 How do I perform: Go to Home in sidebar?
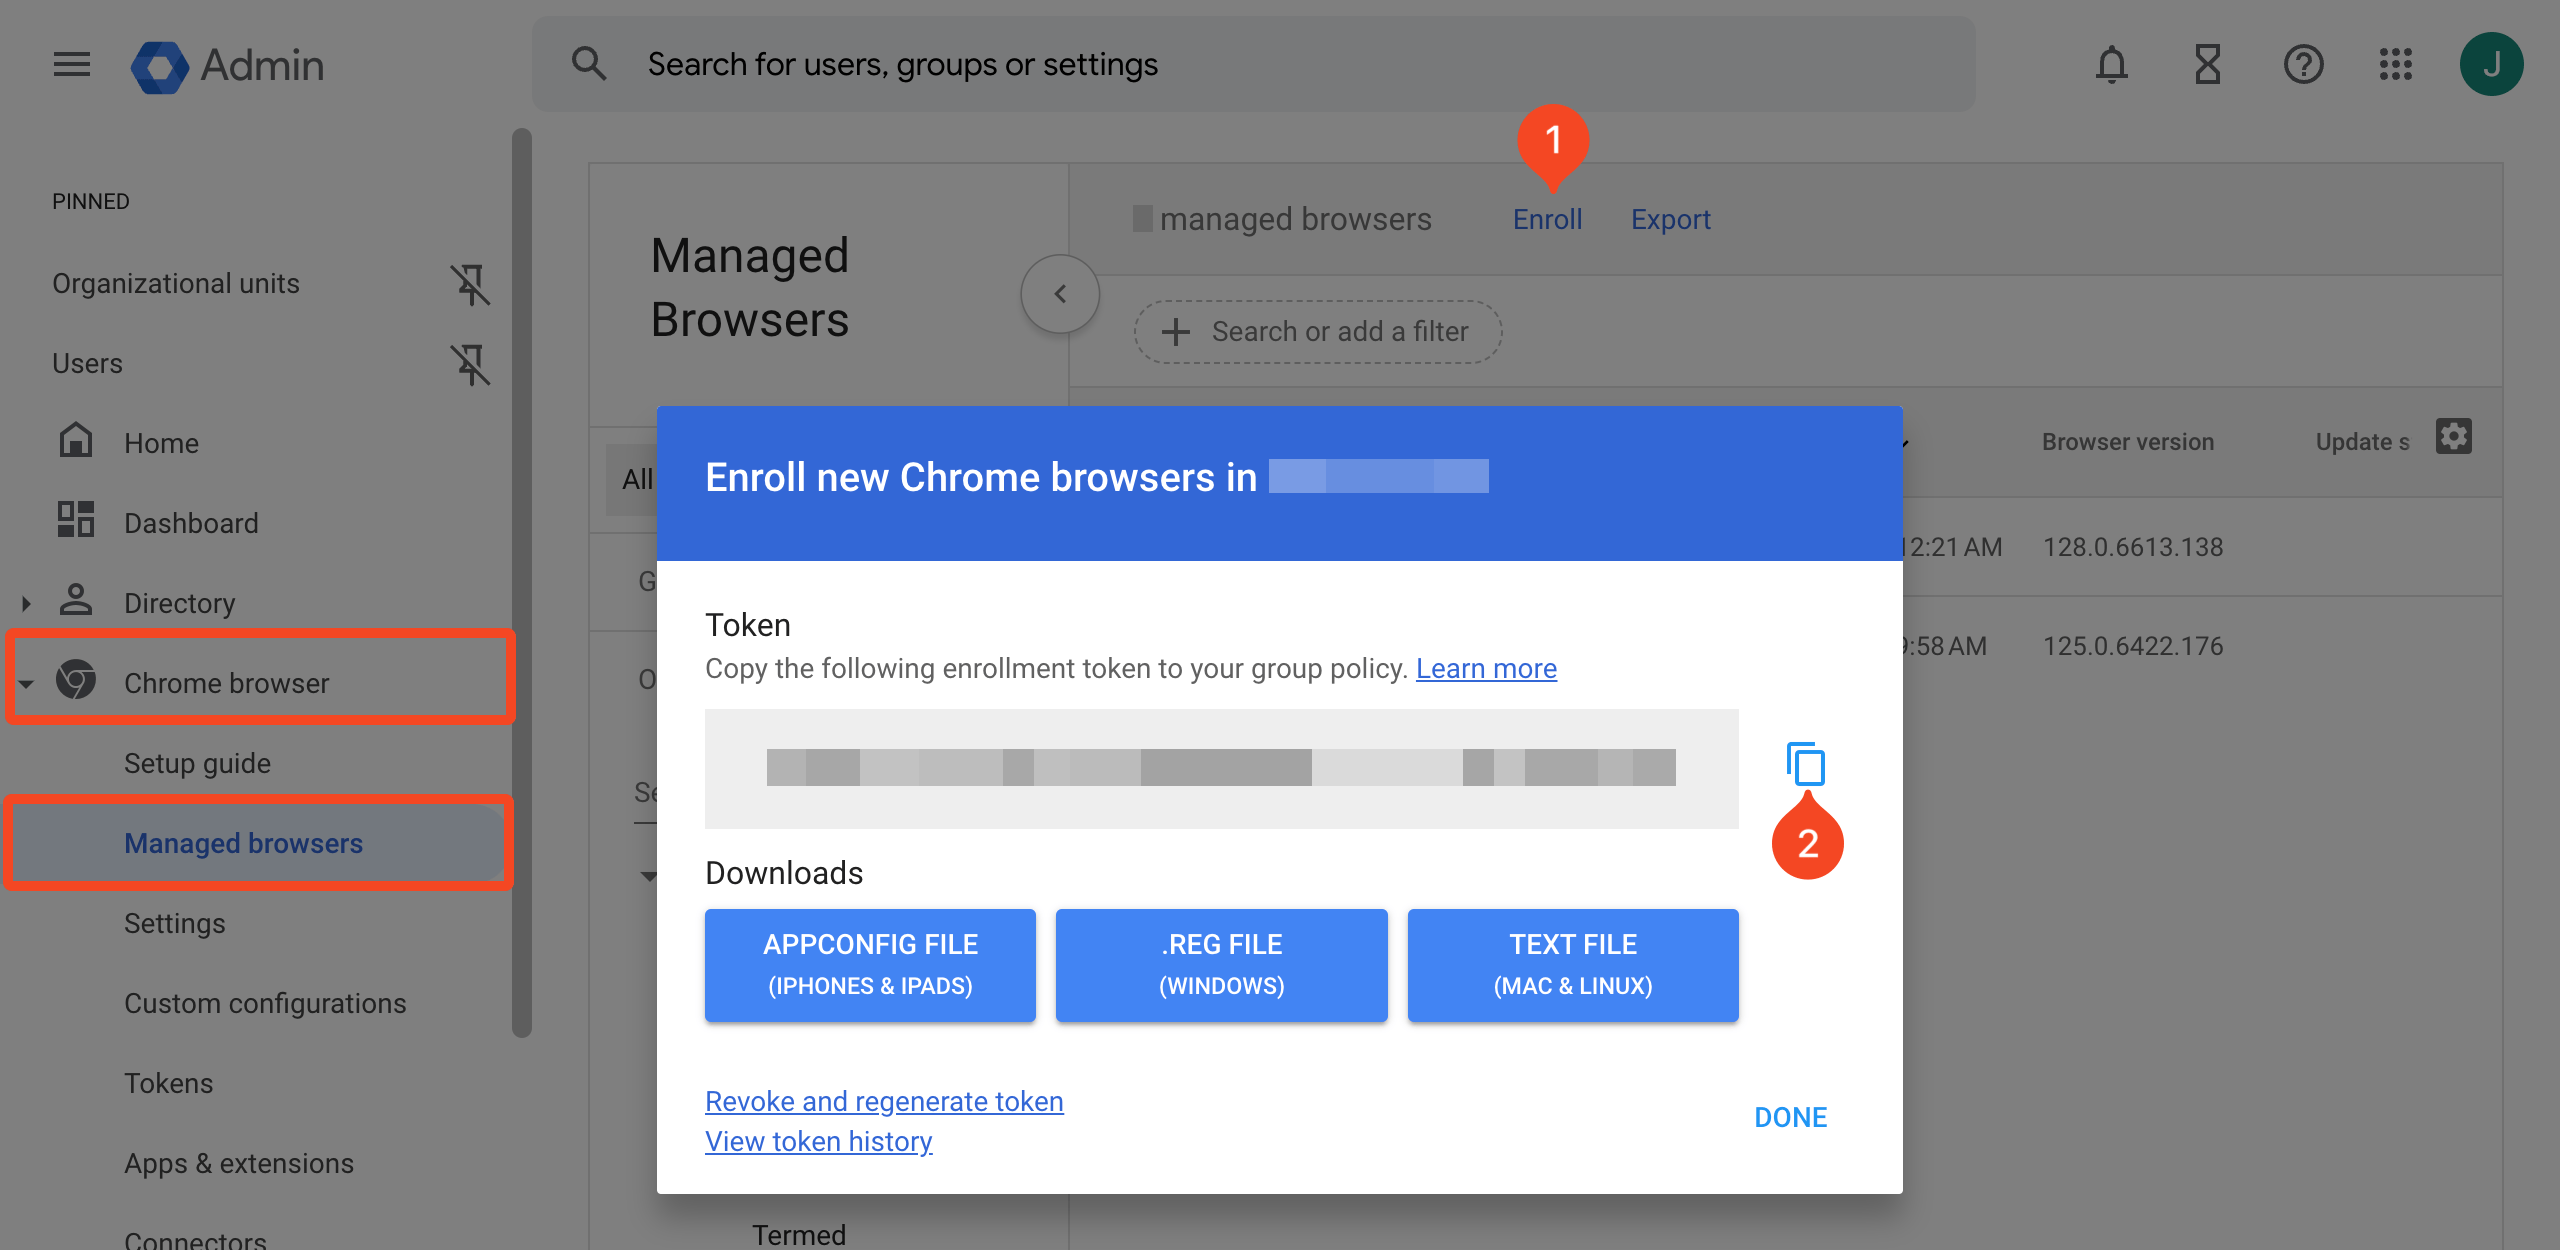coord(161,443)
